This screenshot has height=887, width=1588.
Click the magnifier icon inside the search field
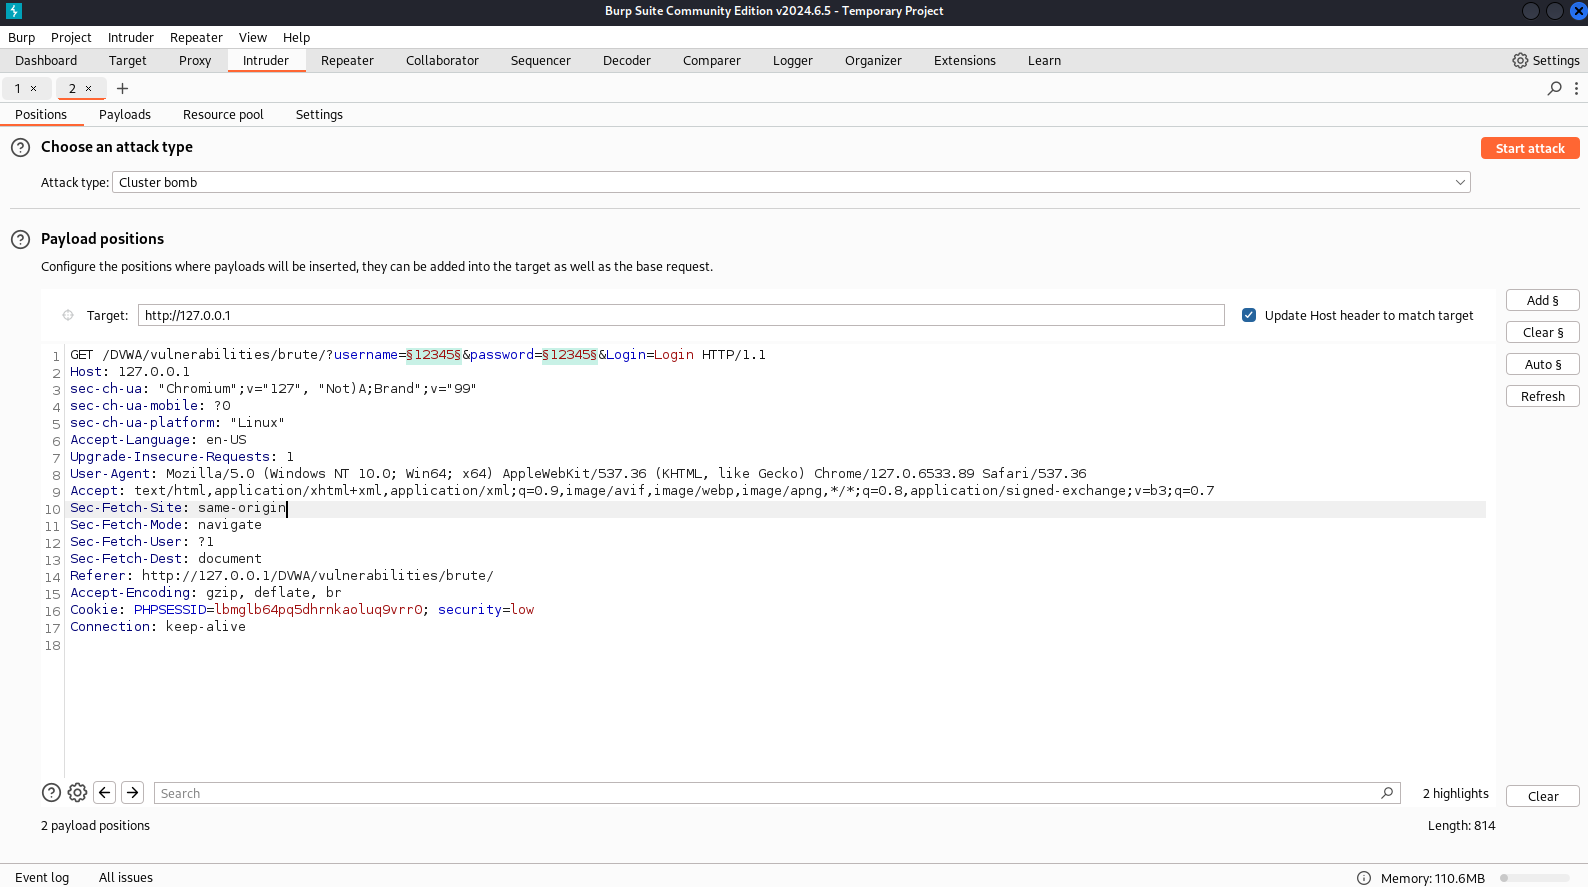pos(1387,793)
